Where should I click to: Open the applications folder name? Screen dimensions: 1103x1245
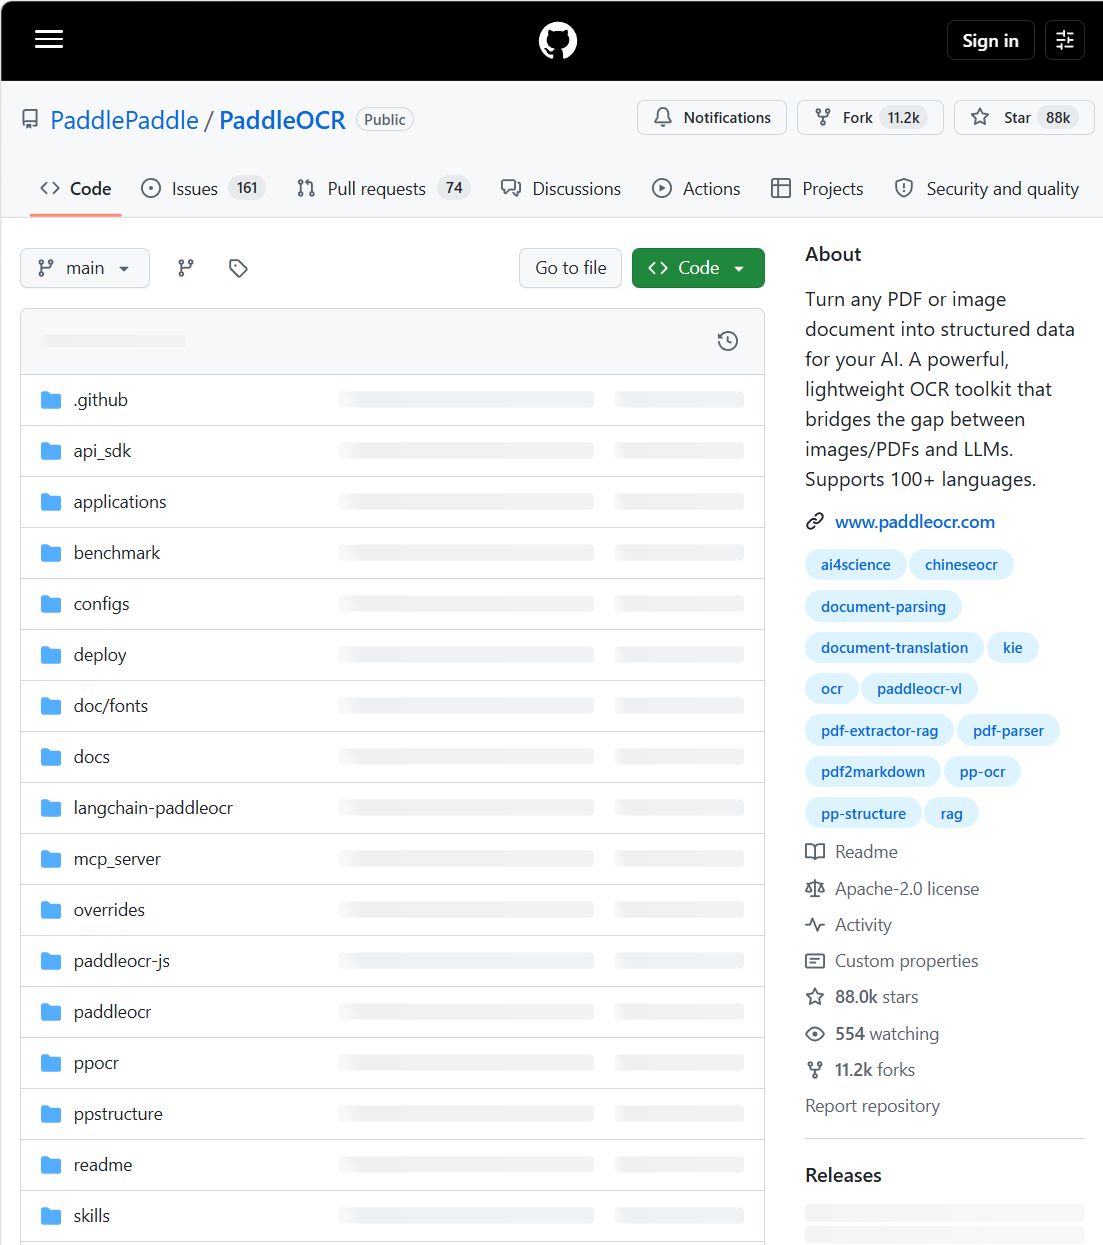point(120,502)
